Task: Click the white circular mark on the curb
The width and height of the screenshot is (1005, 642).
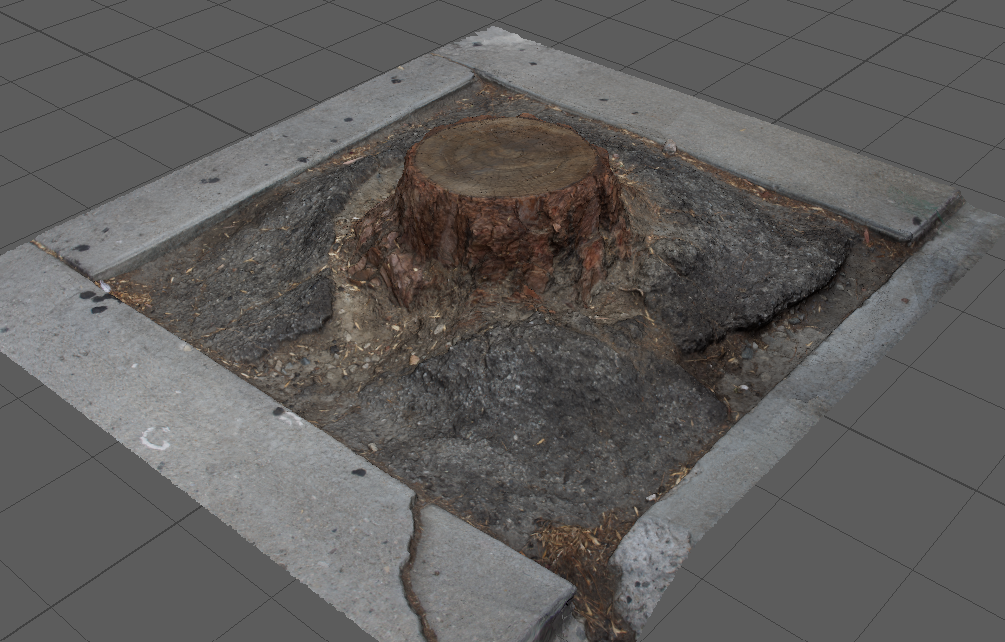Action: click(154, 438)
